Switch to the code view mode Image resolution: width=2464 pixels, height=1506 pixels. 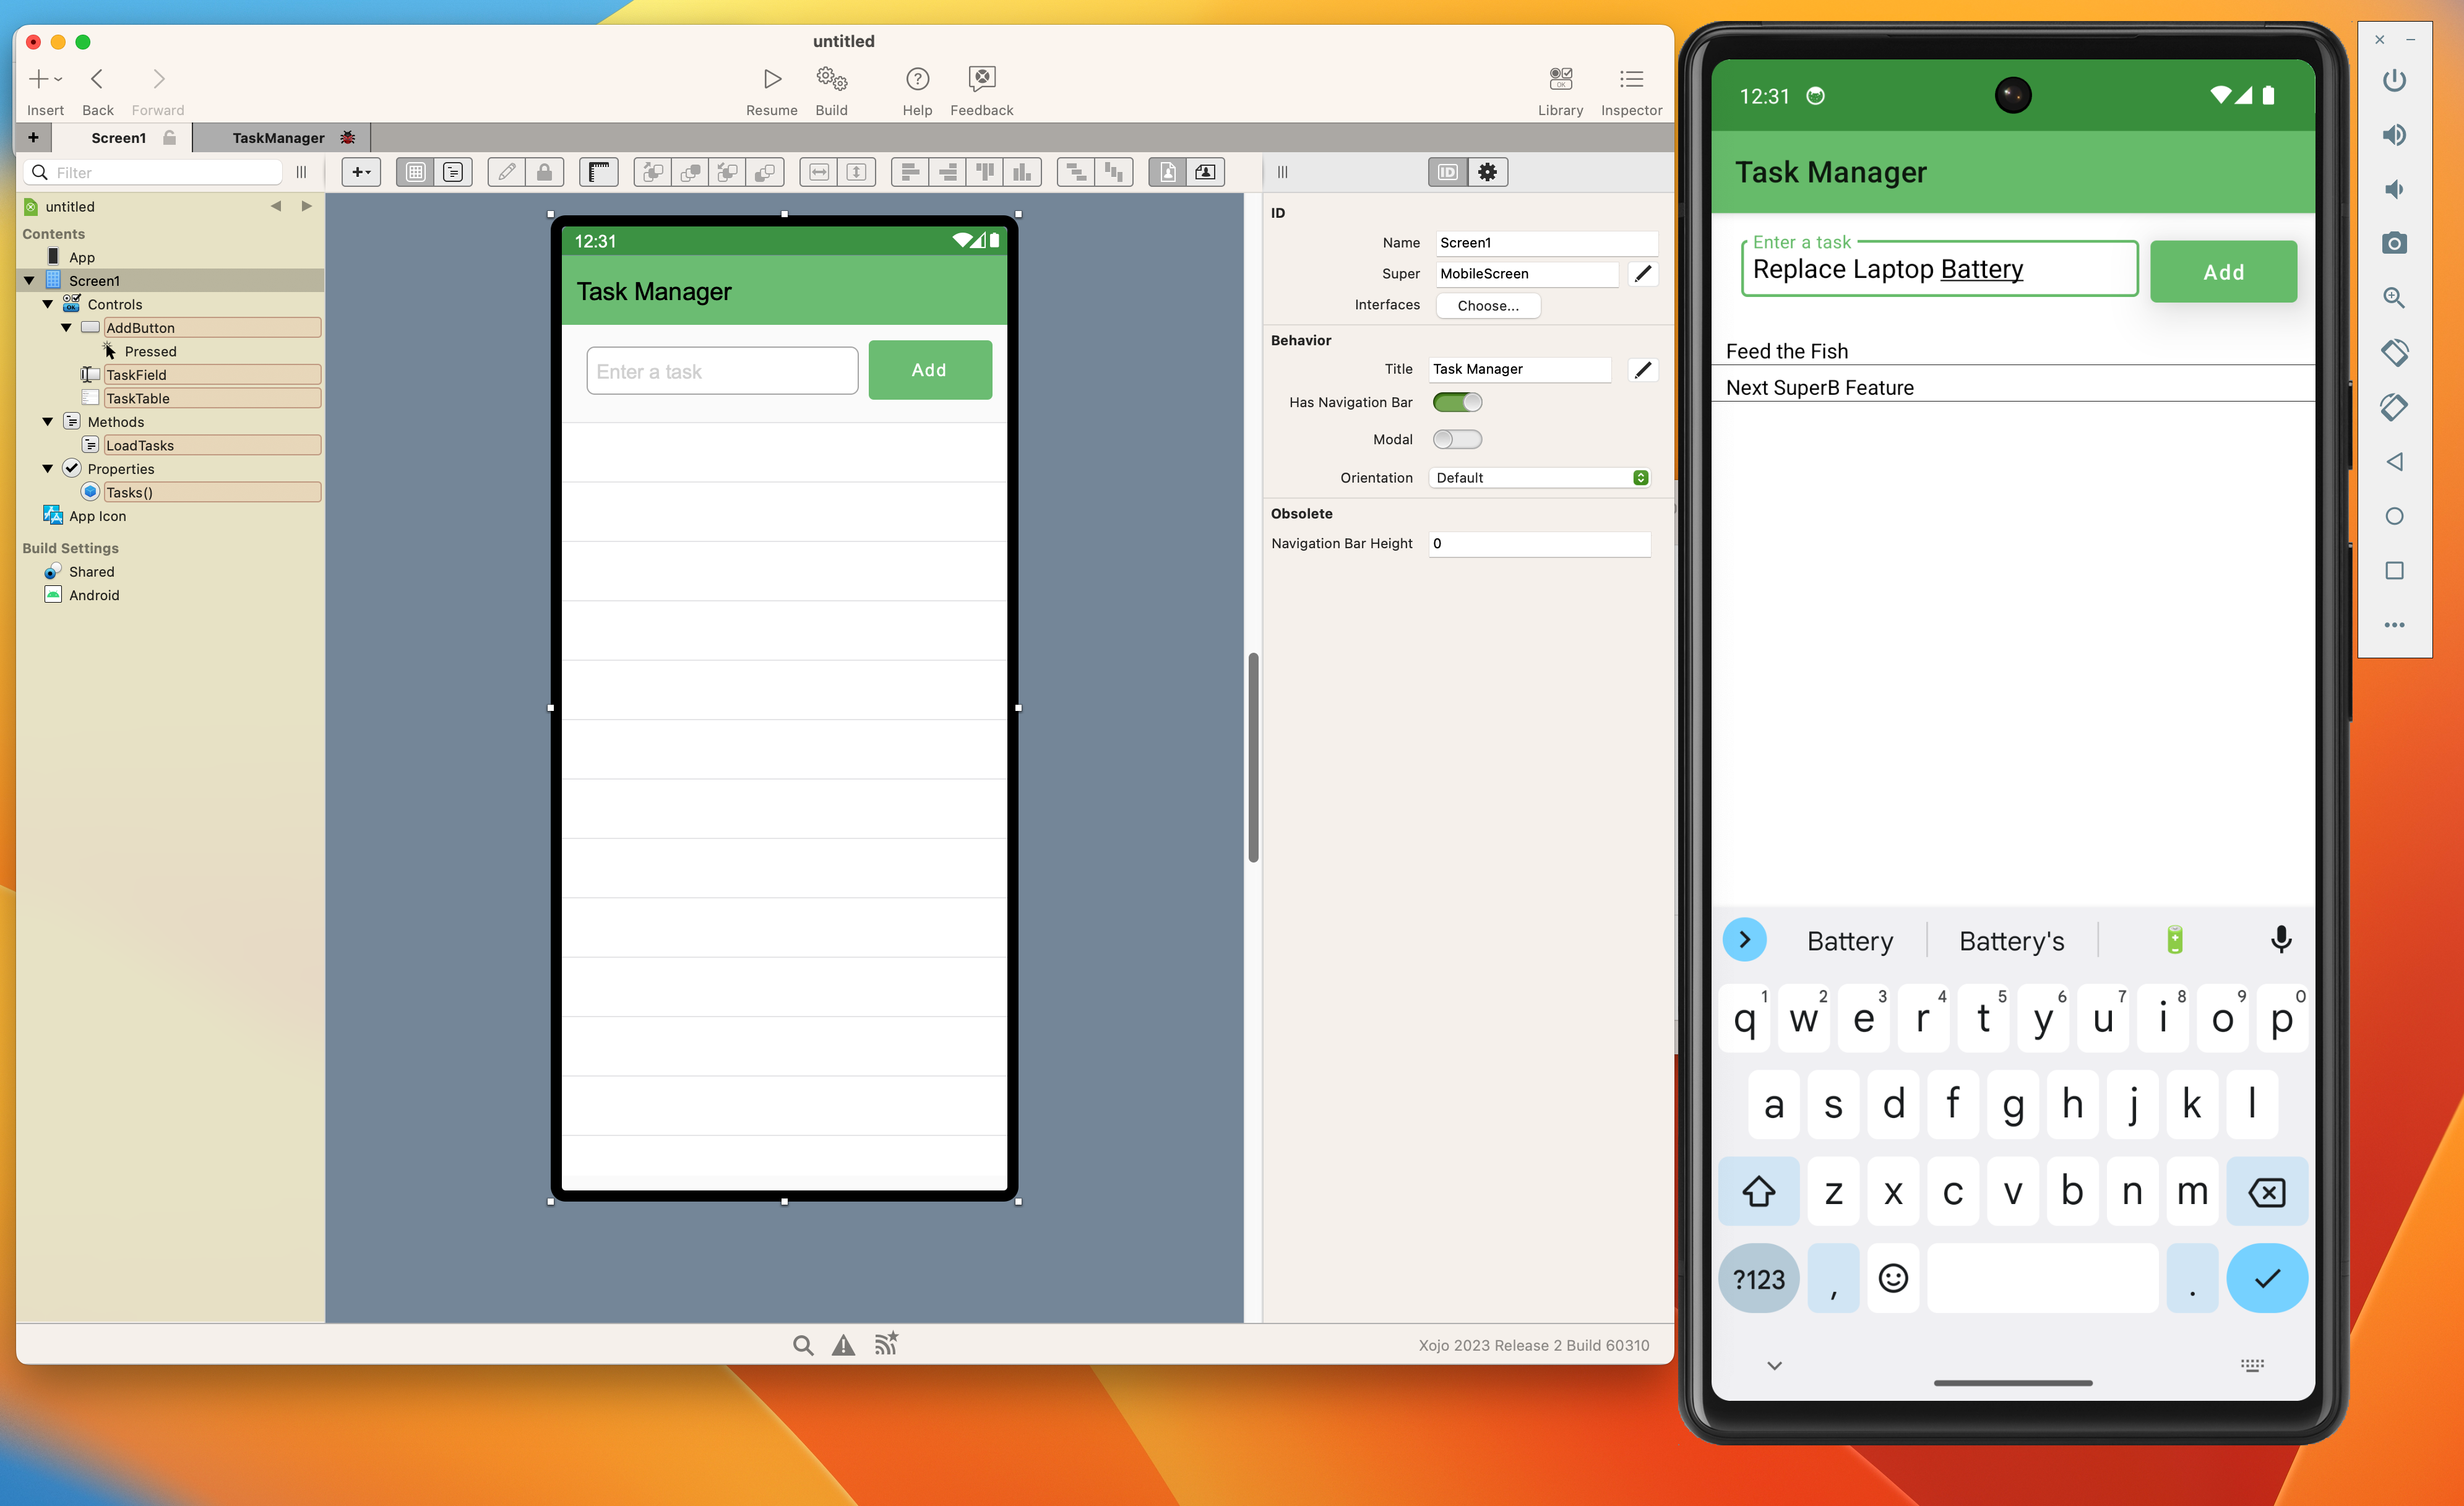coord(453,172)
